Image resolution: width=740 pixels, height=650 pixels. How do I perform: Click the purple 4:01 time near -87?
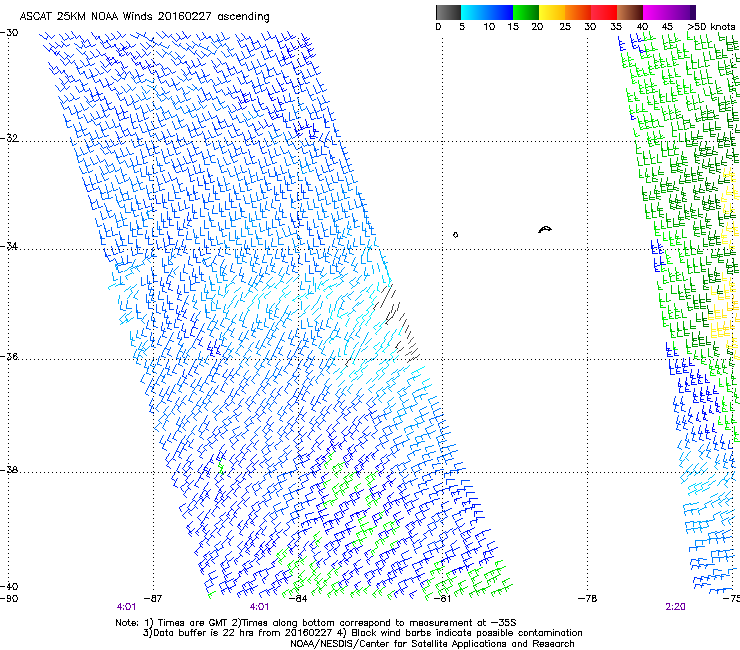click(x=126, y=607)
